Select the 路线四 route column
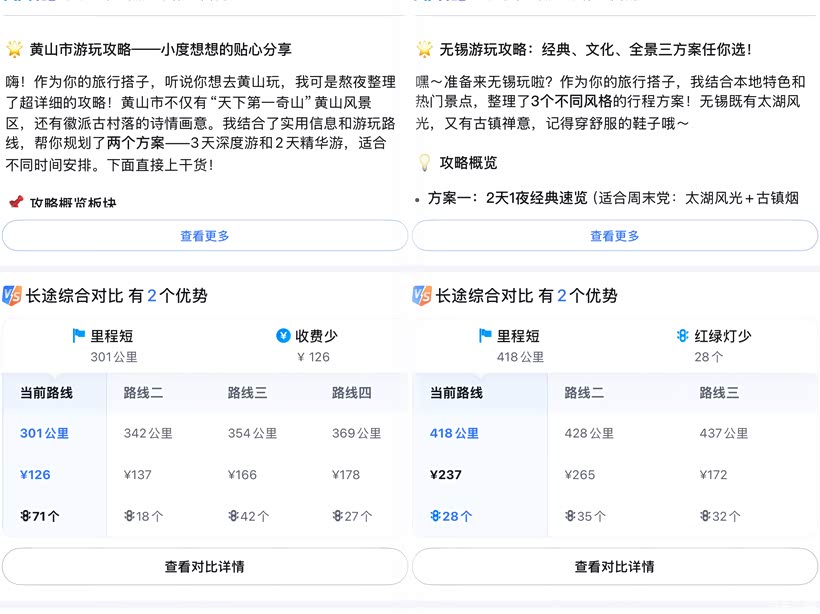Screen dimensions: 820x614 tap(351, 393)
